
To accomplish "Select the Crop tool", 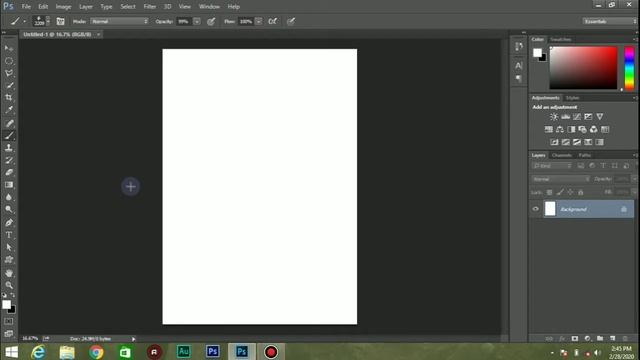I will point(9,98).
